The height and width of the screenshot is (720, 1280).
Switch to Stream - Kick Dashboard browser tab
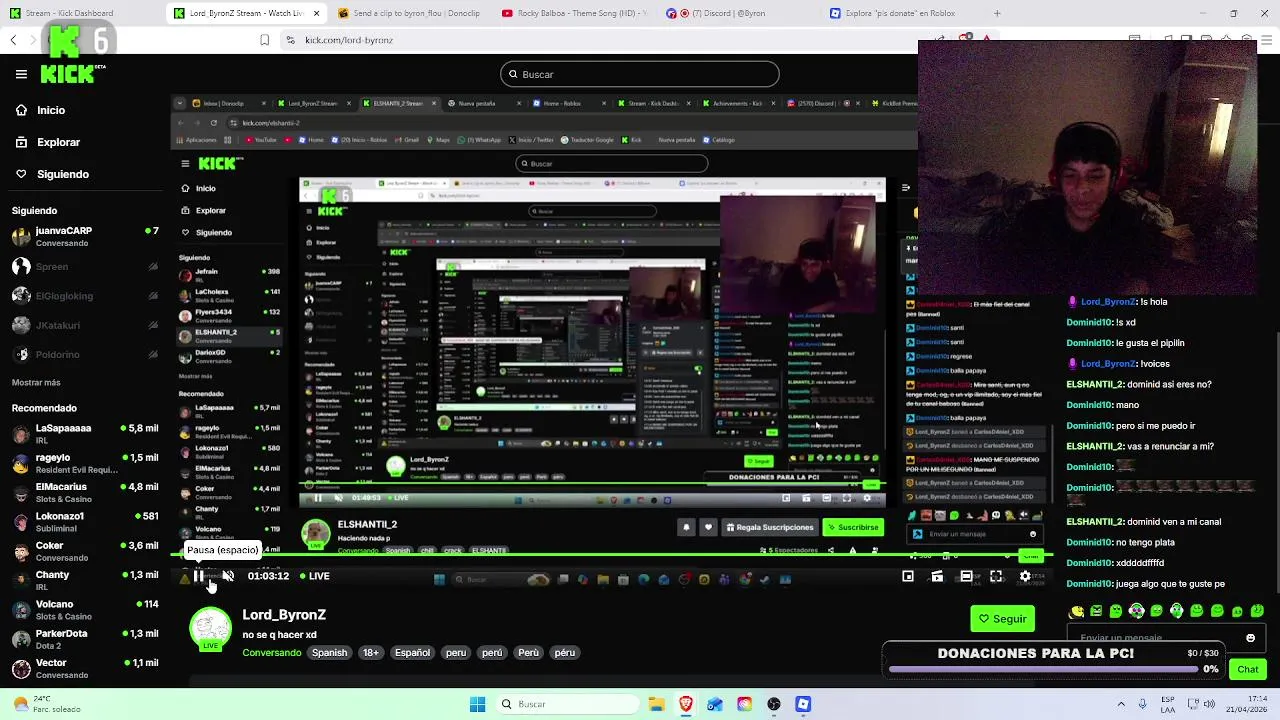coord(82,13)
